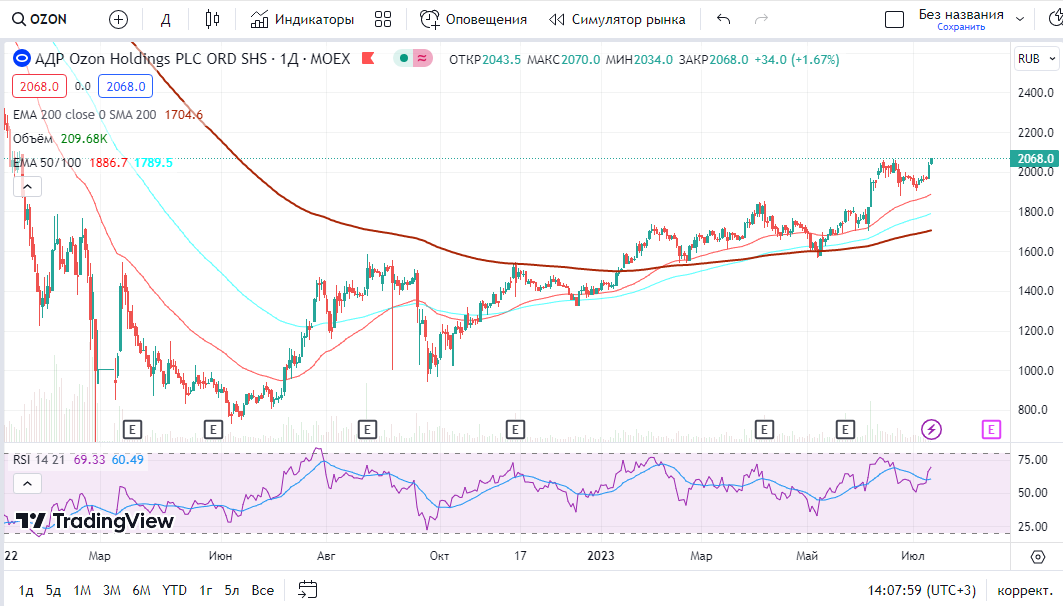The image size is (1063, 606).
Task: Start Симулятор рынка replay mode
Action: (x=617, y=20)
